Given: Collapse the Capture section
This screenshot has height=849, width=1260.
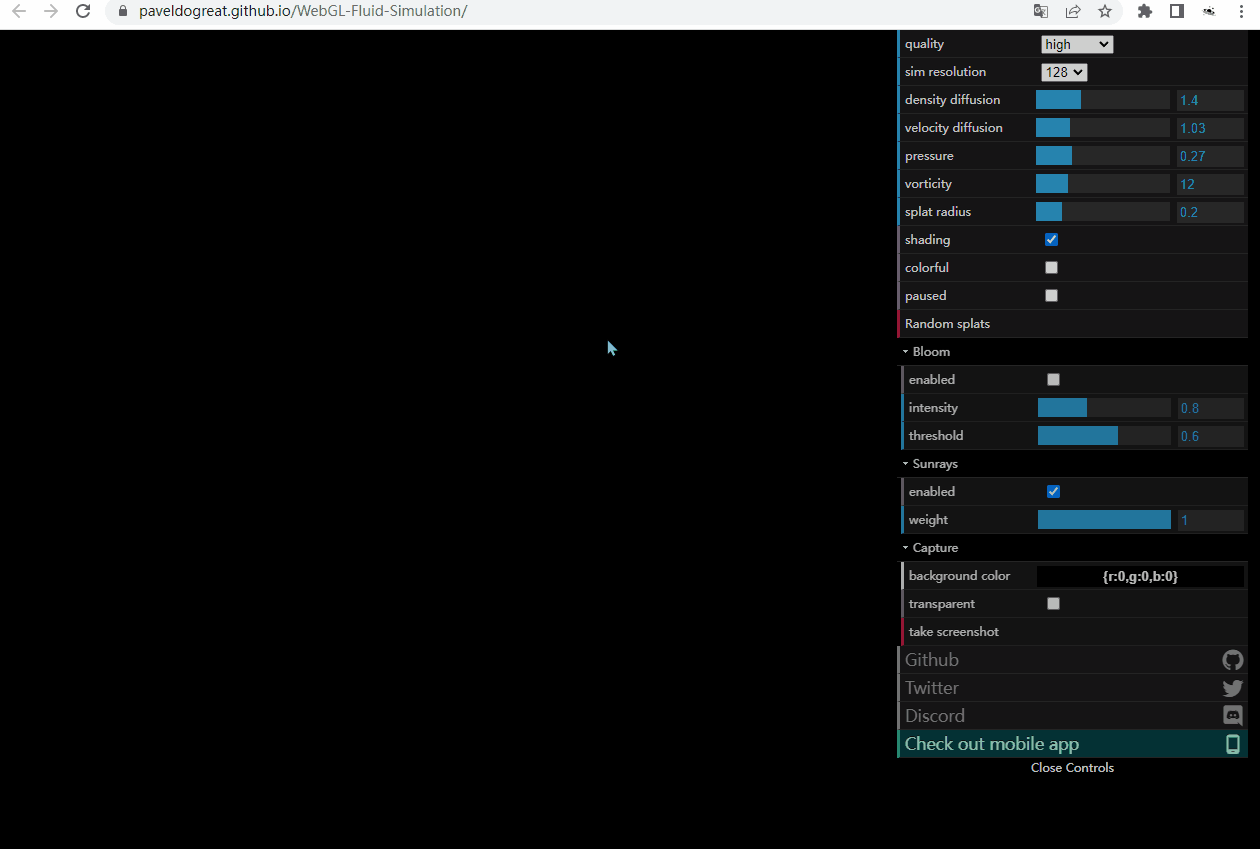Looking at the screenshot, I should 1073,548.
